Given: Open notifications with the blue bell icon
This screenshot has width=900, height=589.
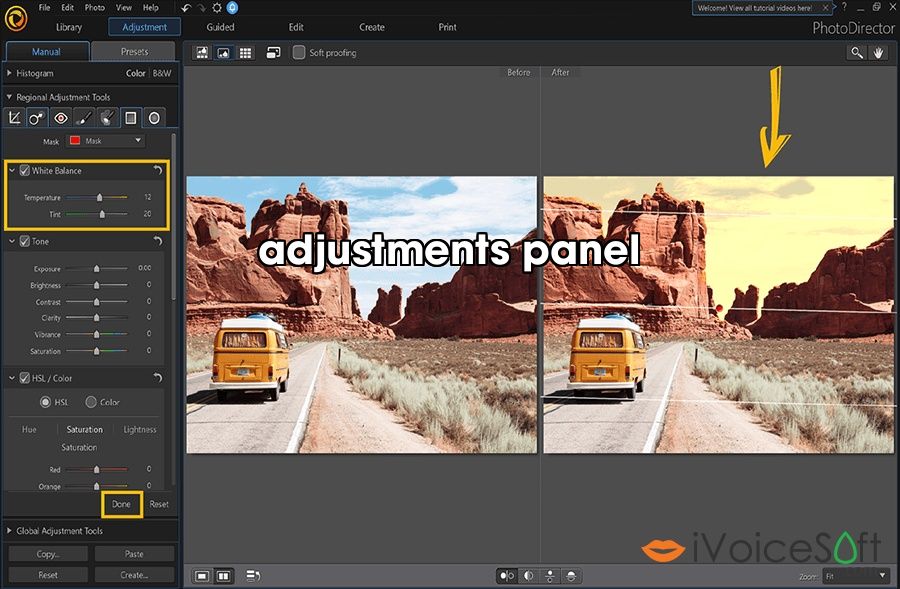Looking at the screenshot, I should point(232,7).
